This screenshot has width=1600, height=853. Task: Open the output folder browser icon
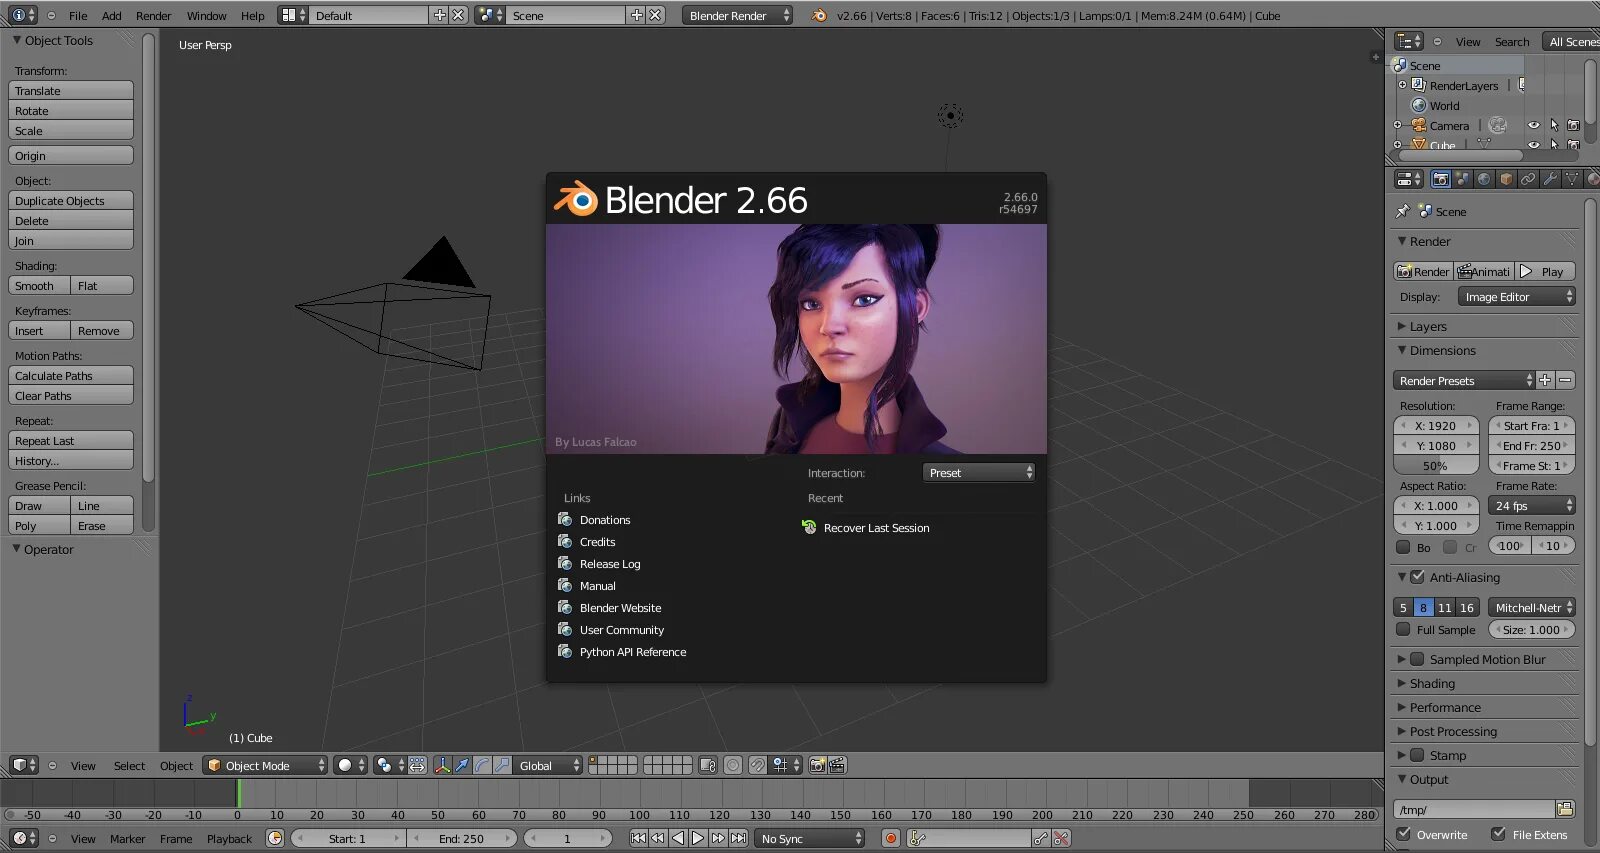coord(1565,809)
